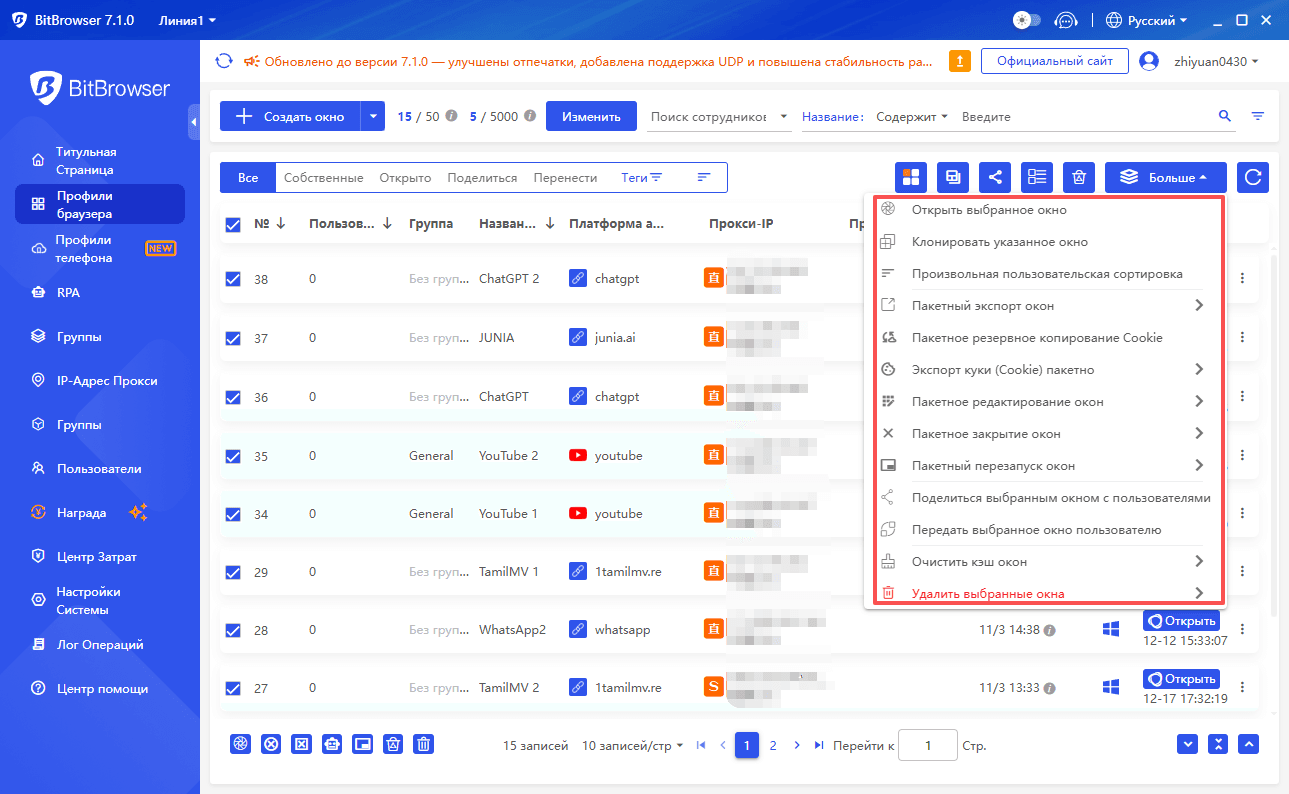The width and height of the screenshot is (1289, 794).
Task: Open Официальный сайт link at the top
Action: 1054,61
